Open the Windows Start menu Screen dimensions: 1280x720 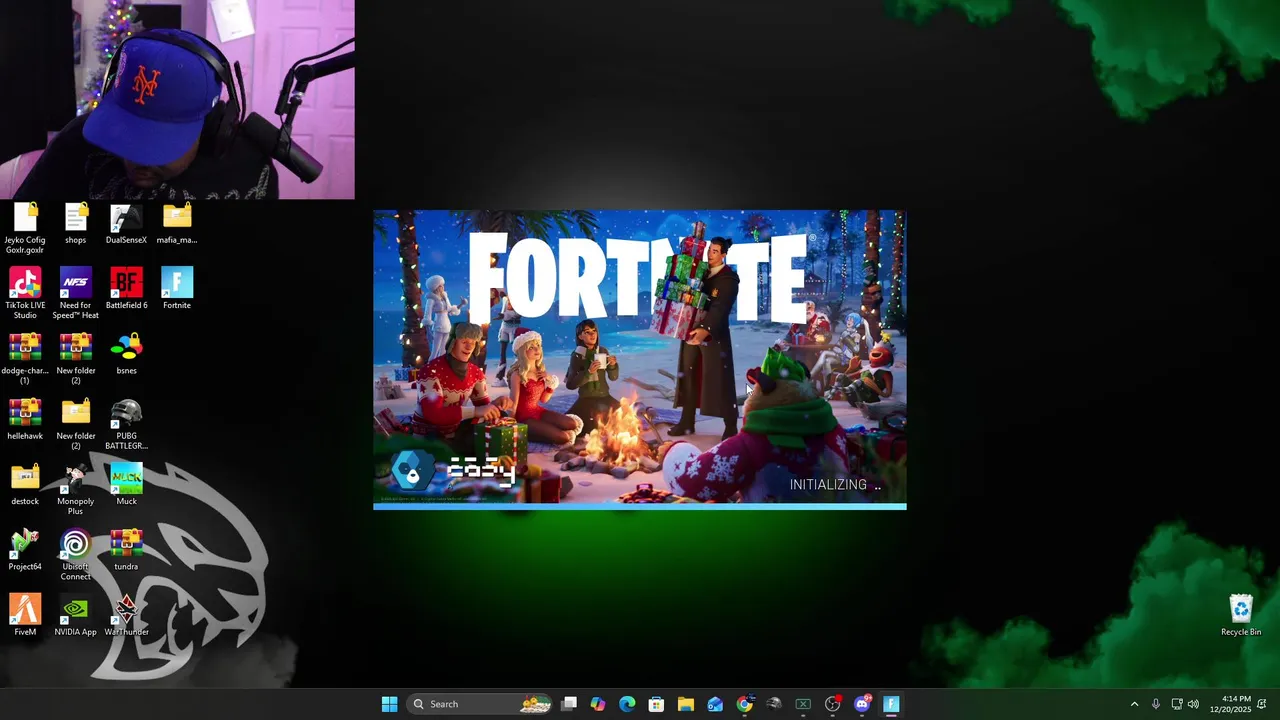click(389, 704)
